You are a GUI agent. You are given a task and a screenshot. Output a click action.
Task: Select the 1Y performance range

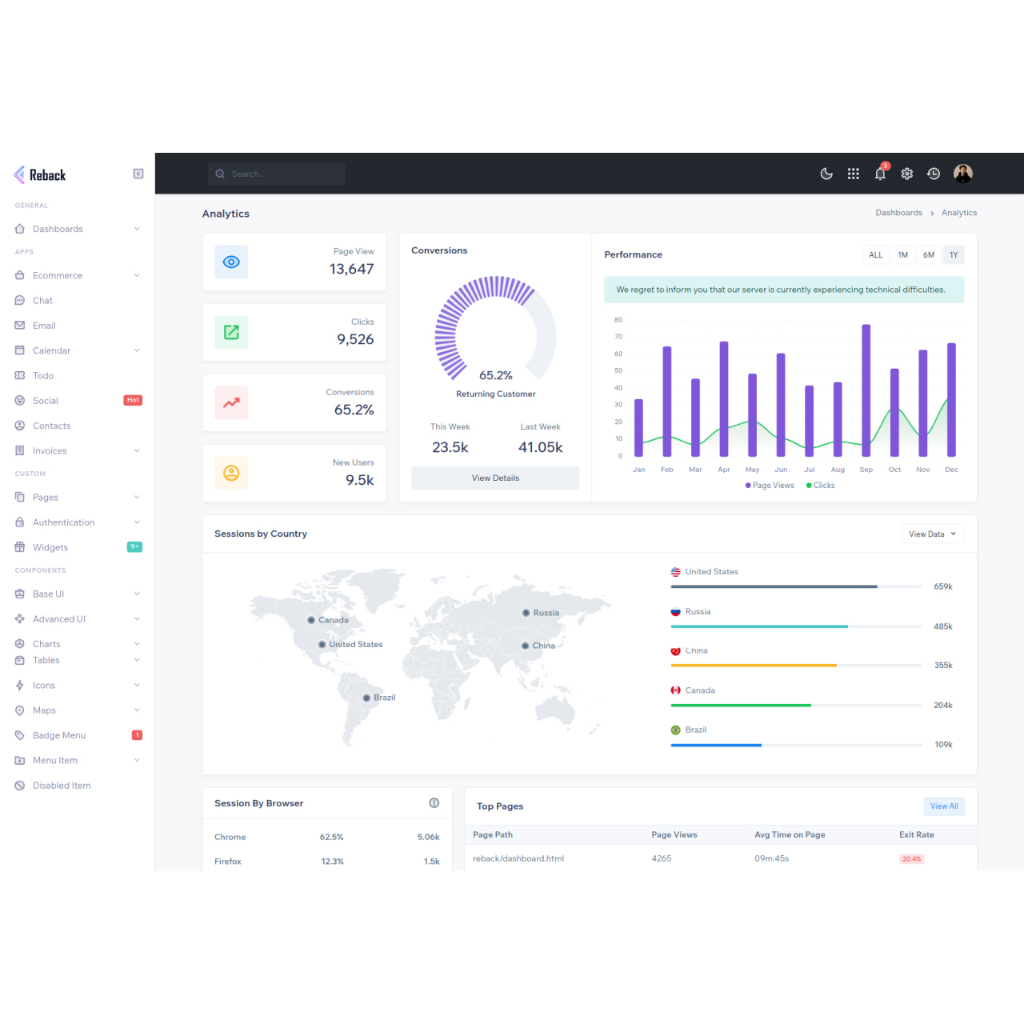[953, 255]
